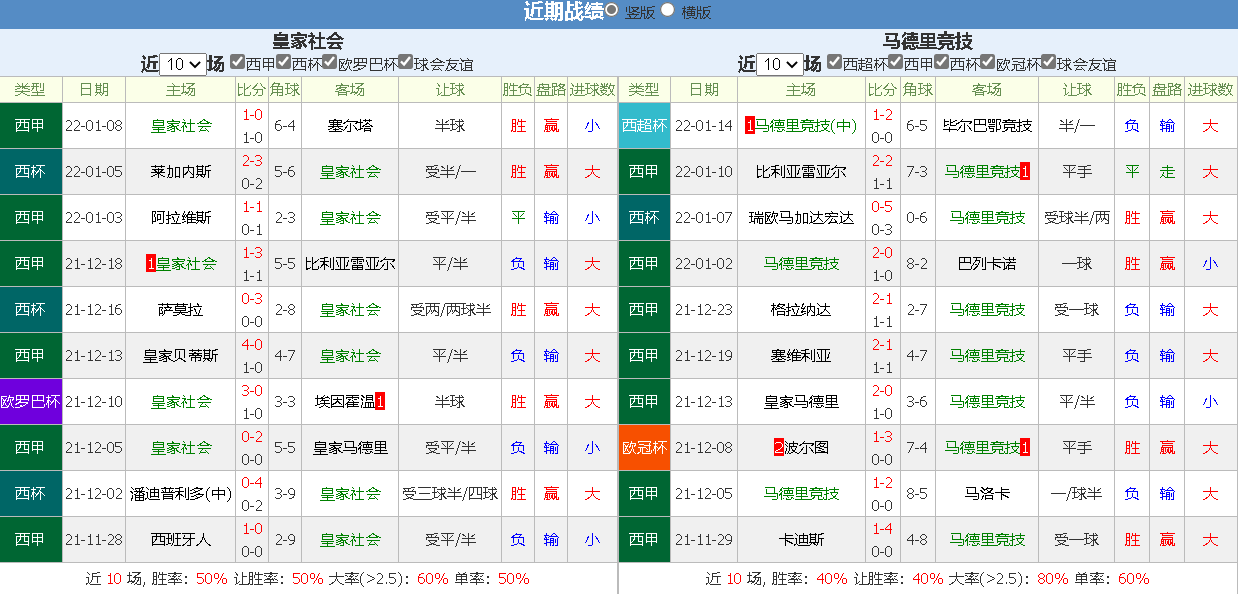Disable the 西超杯 checkbox
The image size is (1238, 594).
coord(834,63)
